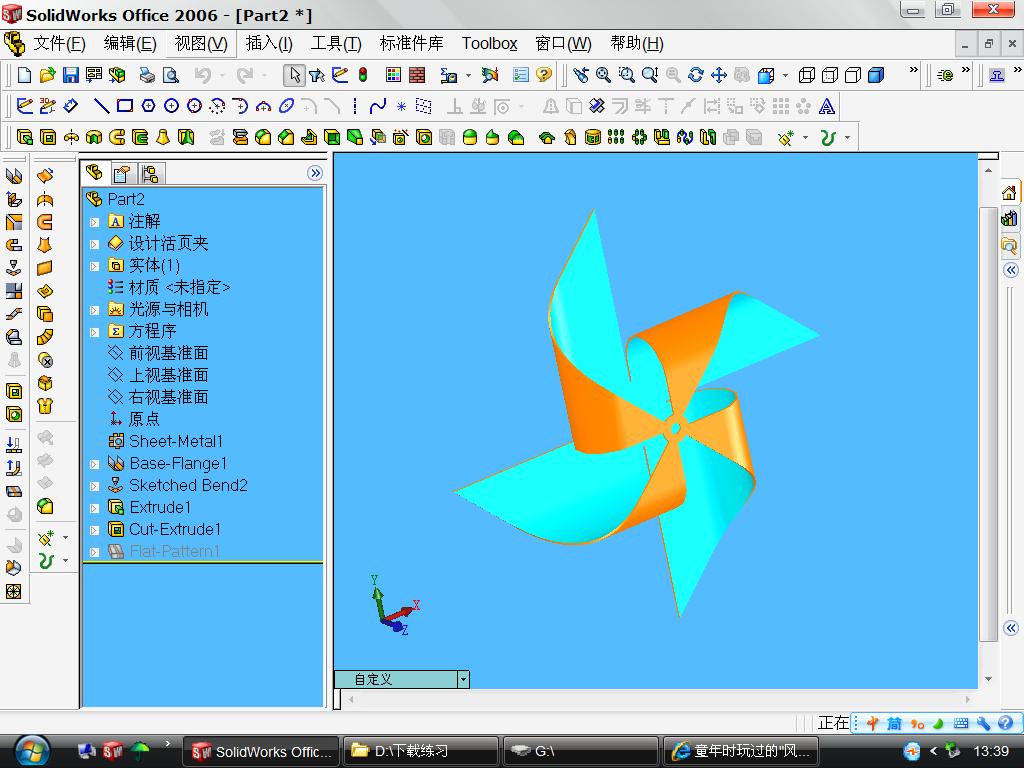The image size is (1024, 768).
Task: Click the Pan view arrows icon
Action: tap(719, 75)
